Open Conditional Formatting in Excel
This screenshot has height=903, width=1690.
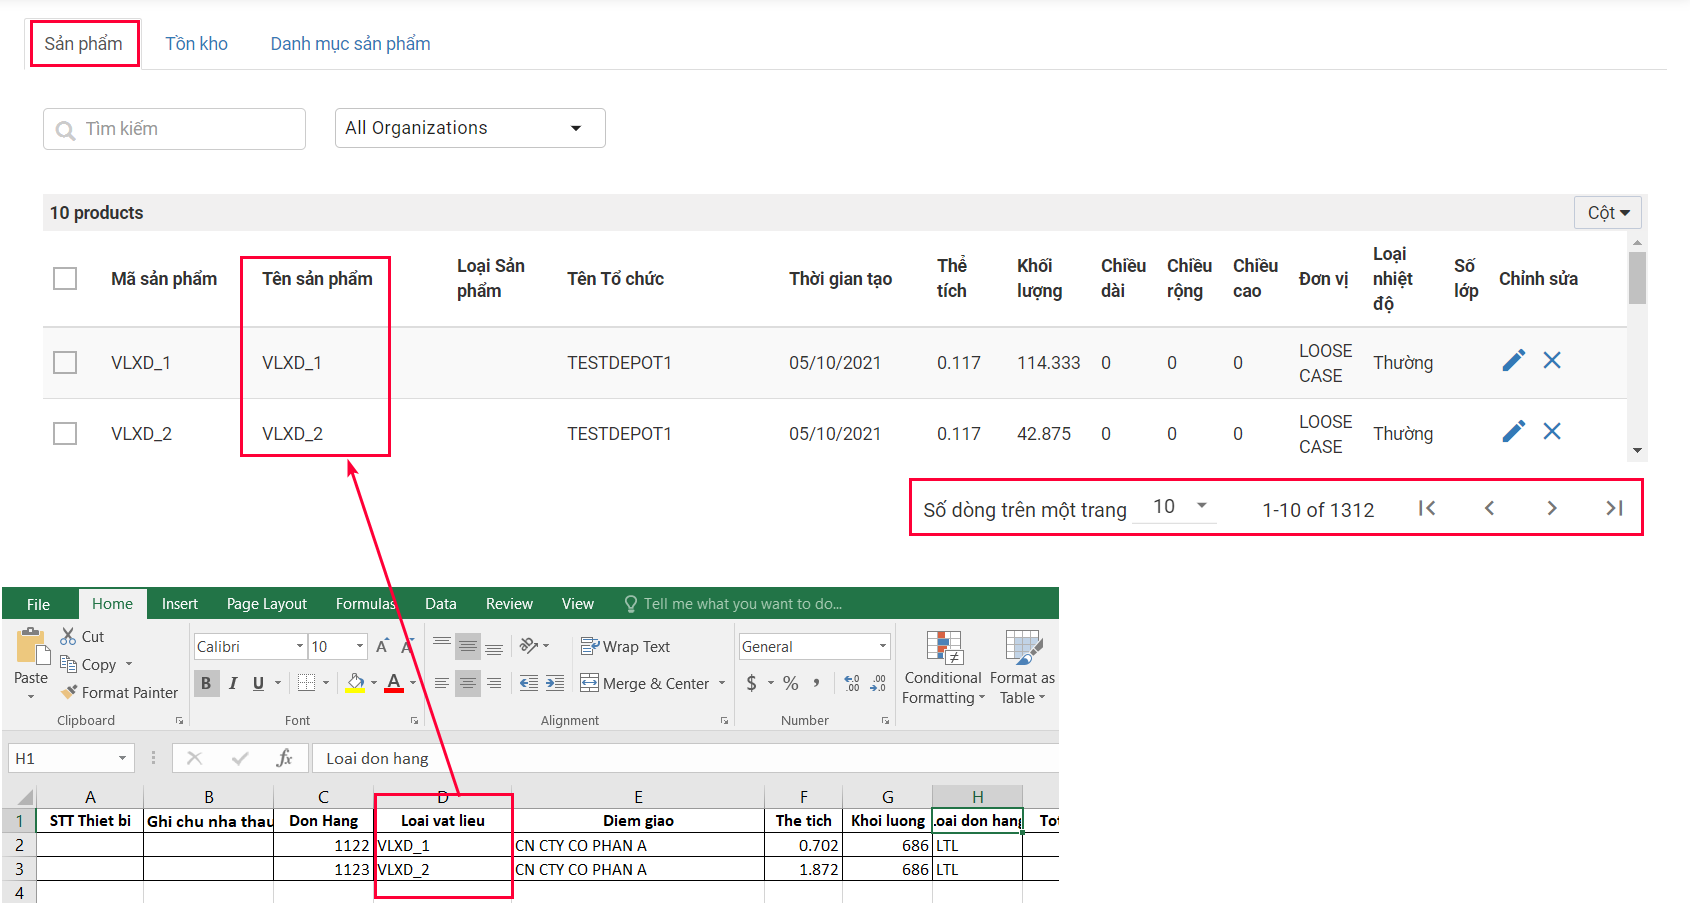click(x=943, y=667)
